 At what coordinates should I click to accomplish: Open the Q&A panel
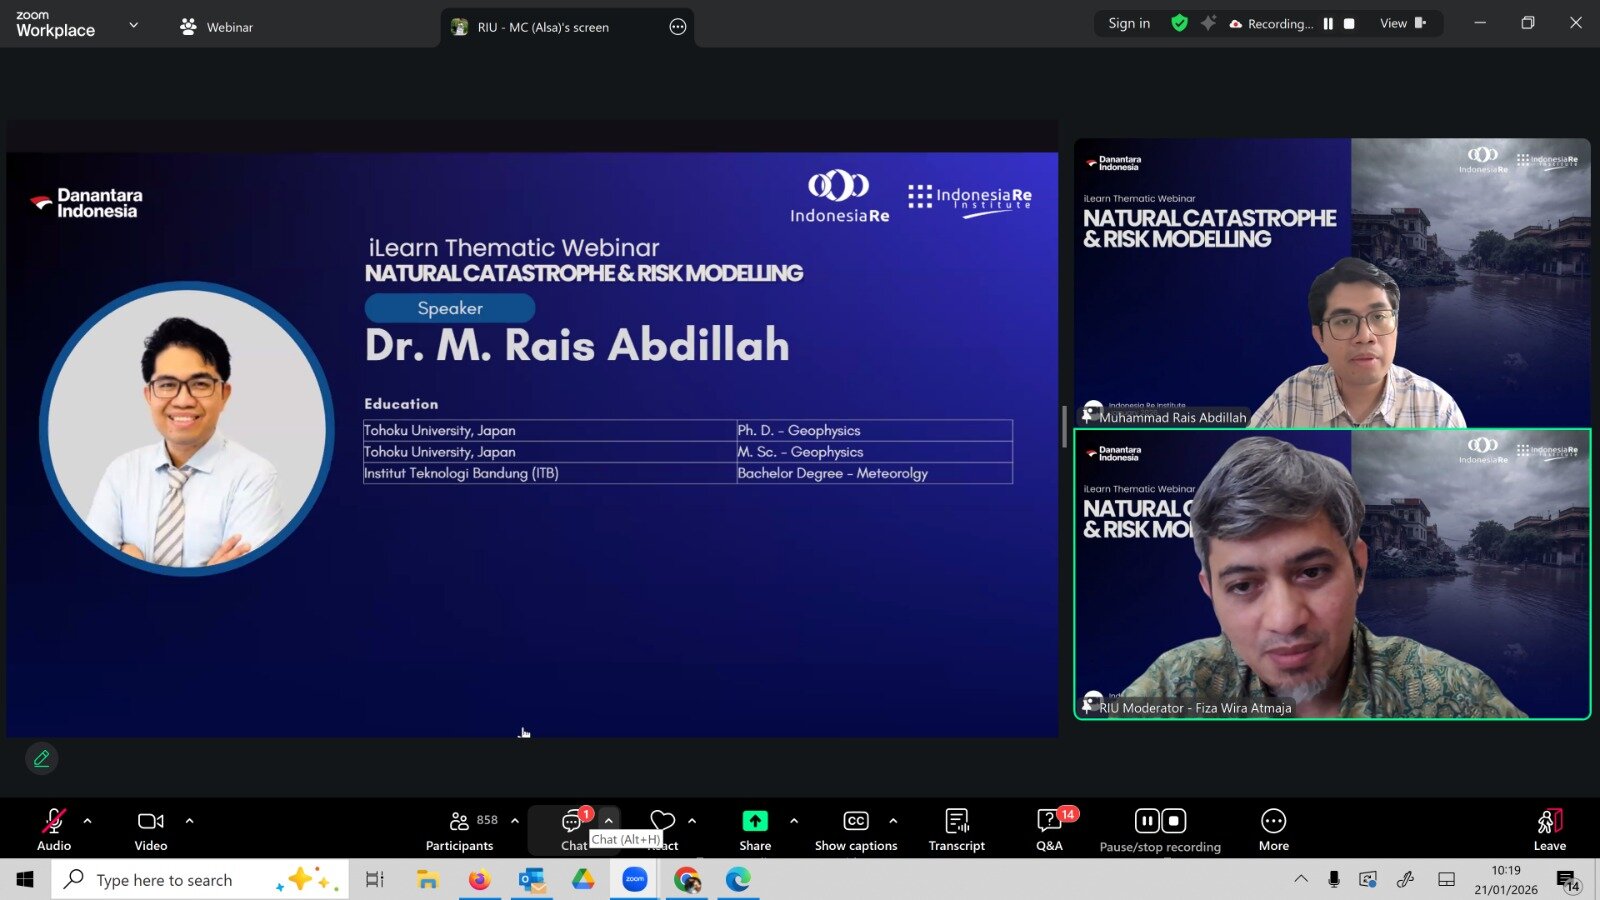point(1049,830)
